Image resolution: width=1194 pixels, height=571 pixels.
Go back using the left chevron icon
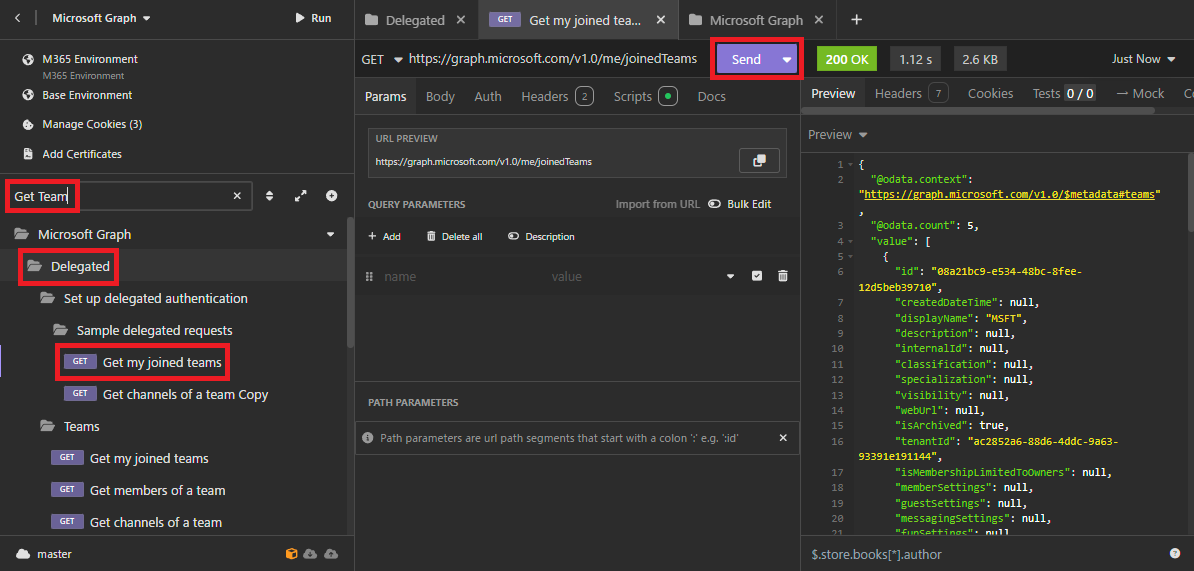click(18, 18)
